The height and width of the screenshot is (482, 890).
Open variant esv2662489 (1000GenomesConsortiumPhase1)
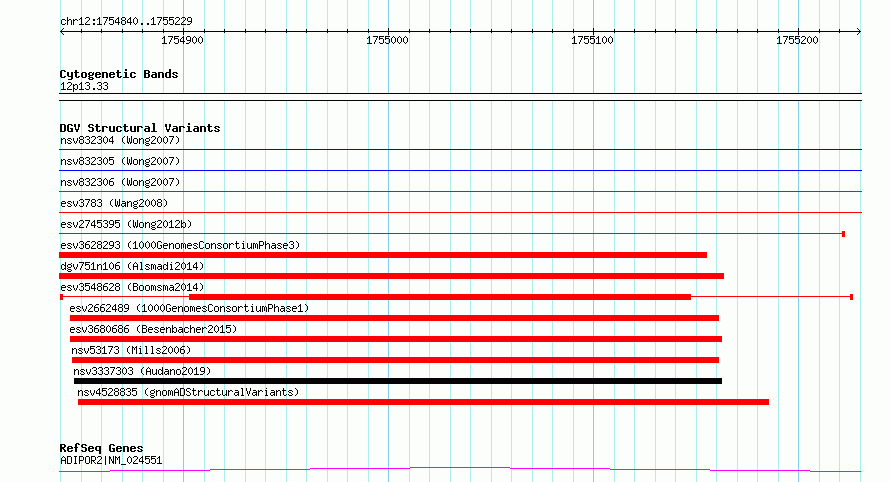point(189,308)
